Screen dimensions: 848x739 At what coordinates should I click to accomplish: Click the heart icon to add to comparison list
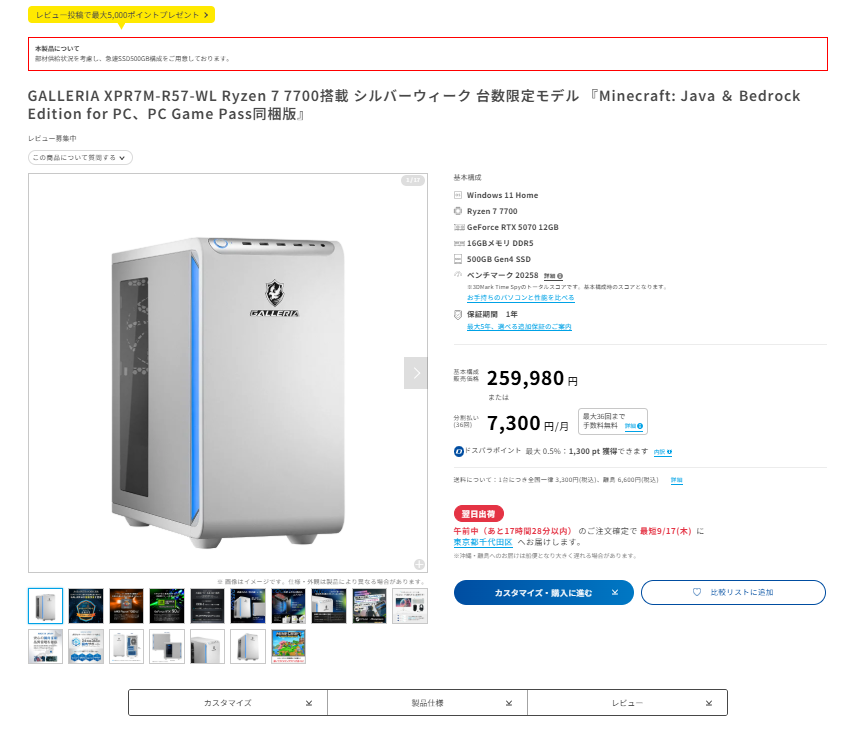tap(697, 592)
